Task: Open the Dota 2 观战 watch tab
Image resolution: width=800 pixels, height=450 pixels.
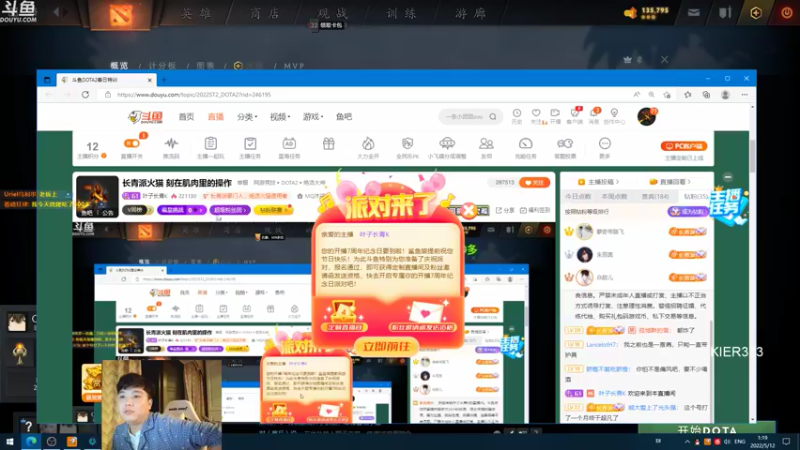Action: click(x=333, y=14)
